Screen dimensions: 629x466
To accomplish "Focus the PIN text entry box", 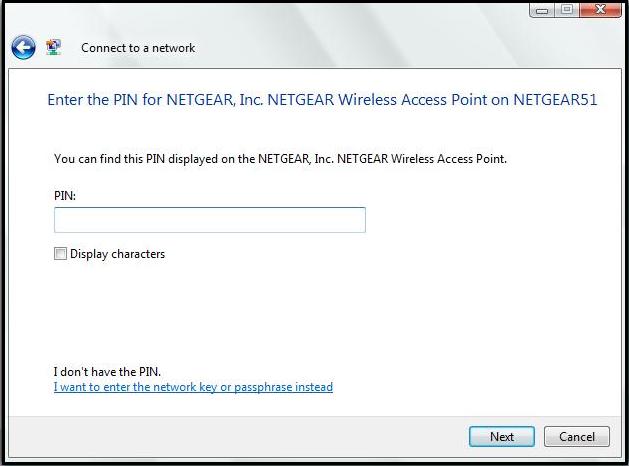I will pos(209,220).
